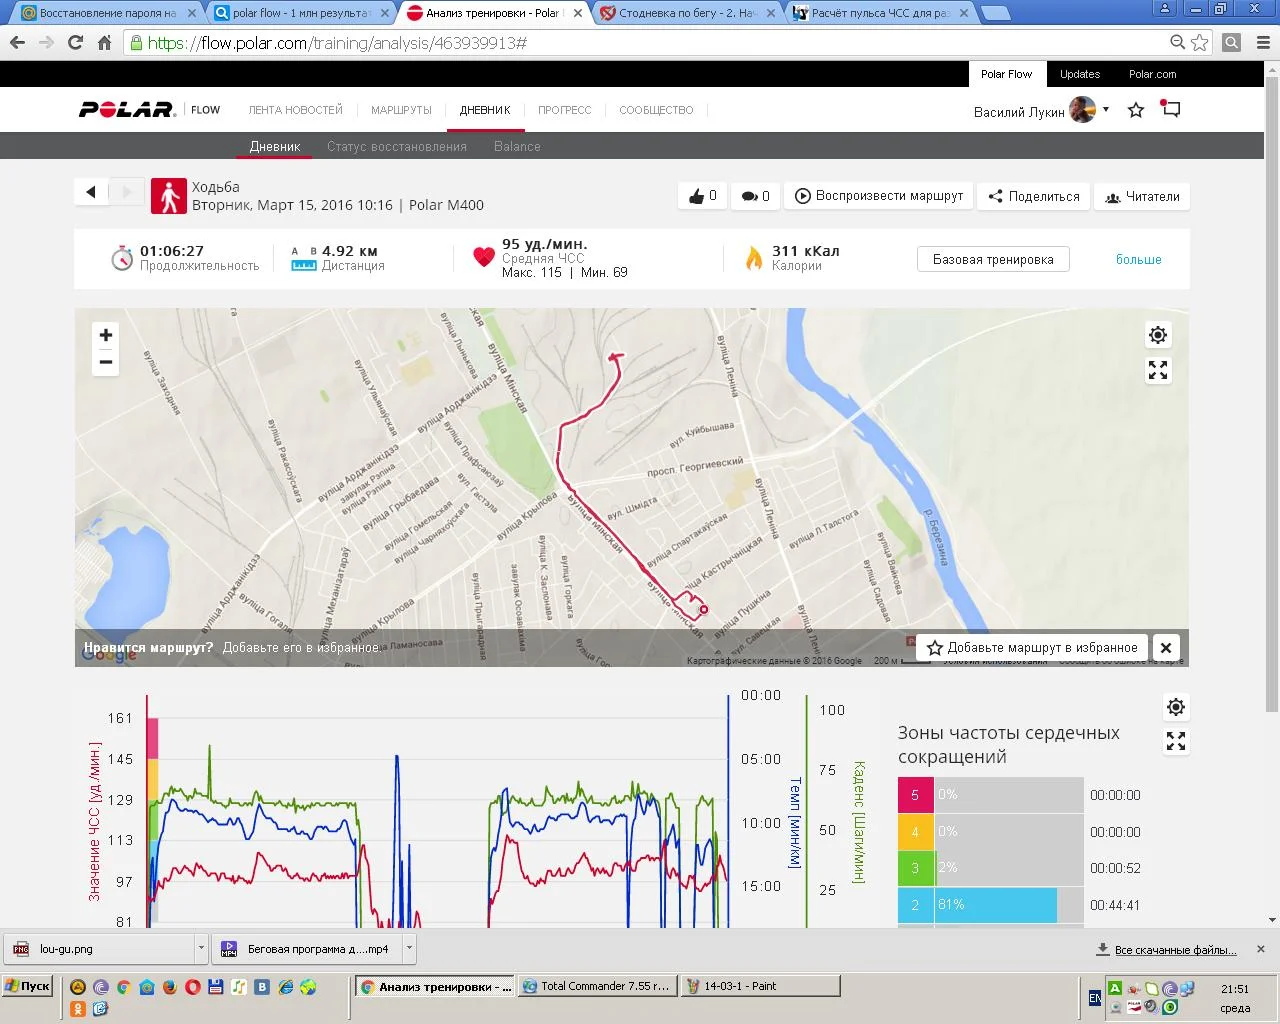1280x1024 pixels.
Task: Open notifications icon next to star
Action: point(1171,109)
